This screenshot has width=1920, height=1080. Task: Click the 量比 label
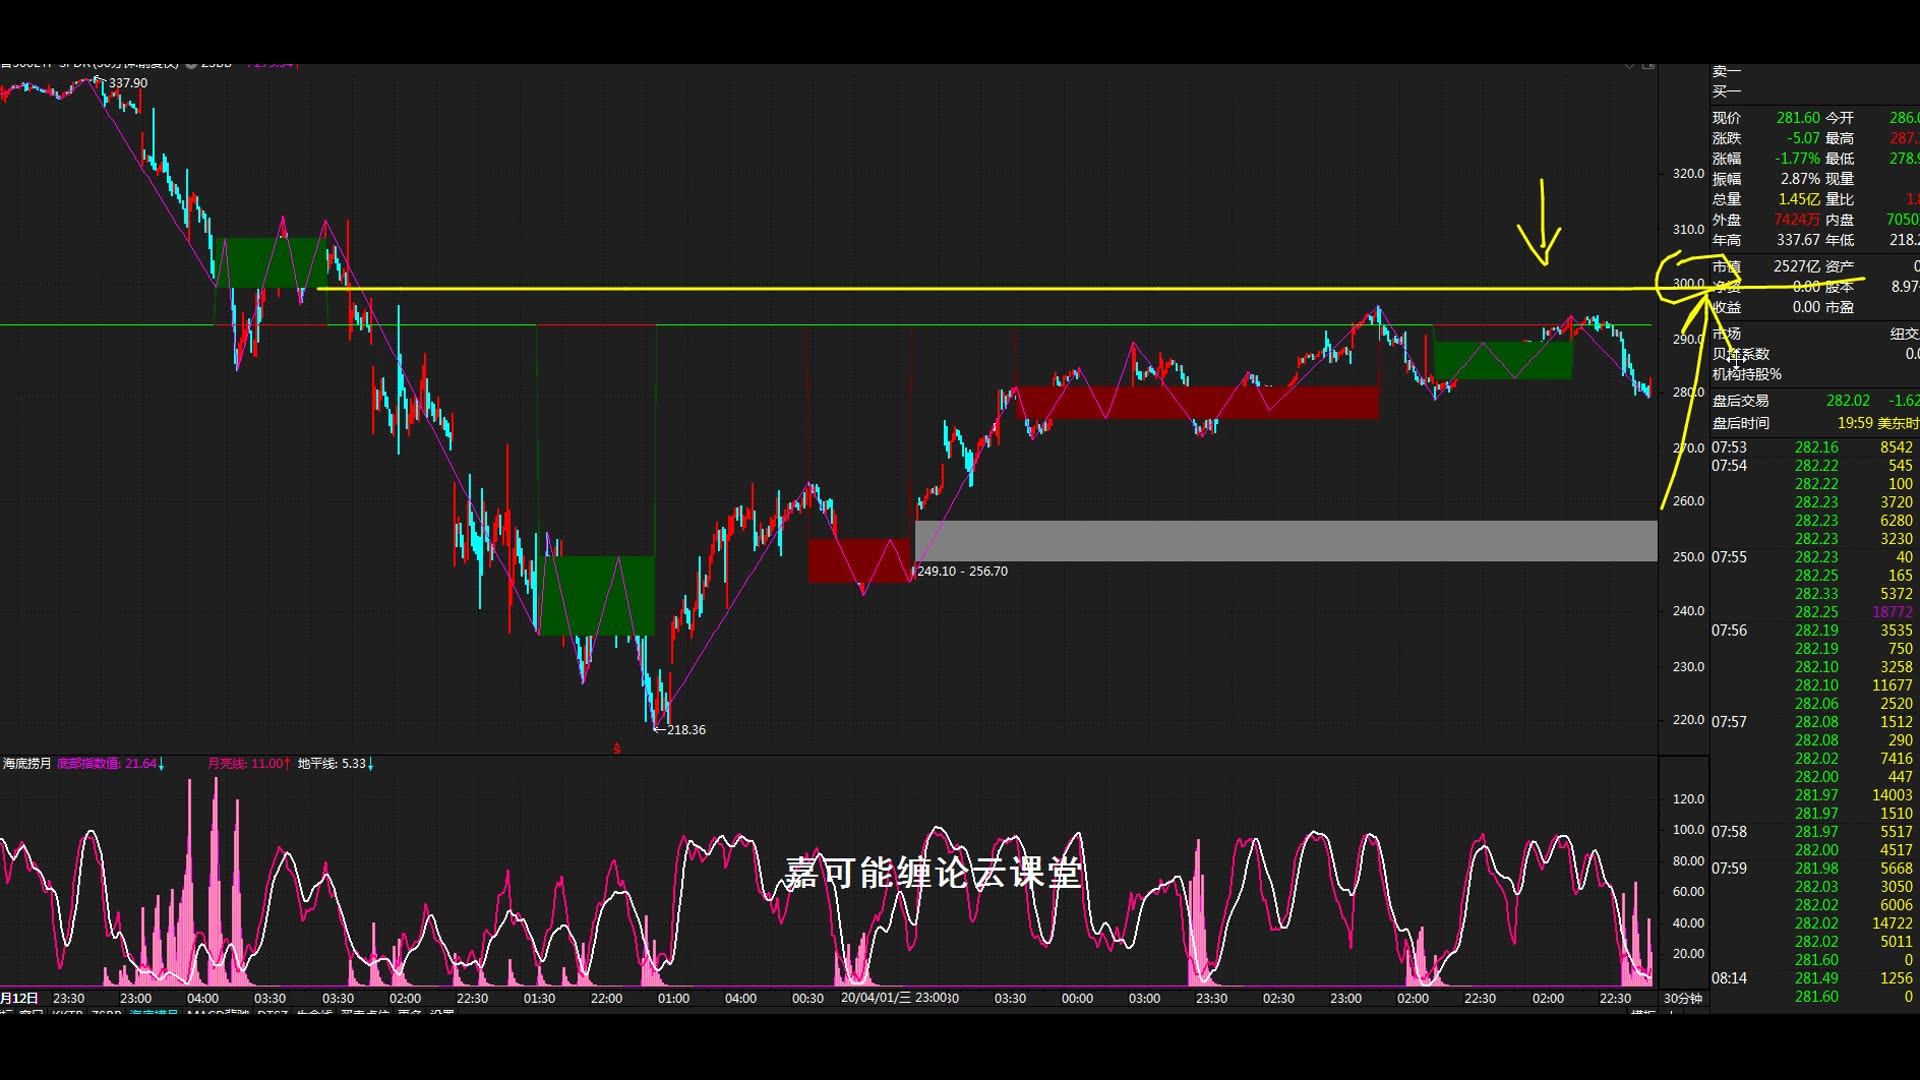click(1840, 199)
